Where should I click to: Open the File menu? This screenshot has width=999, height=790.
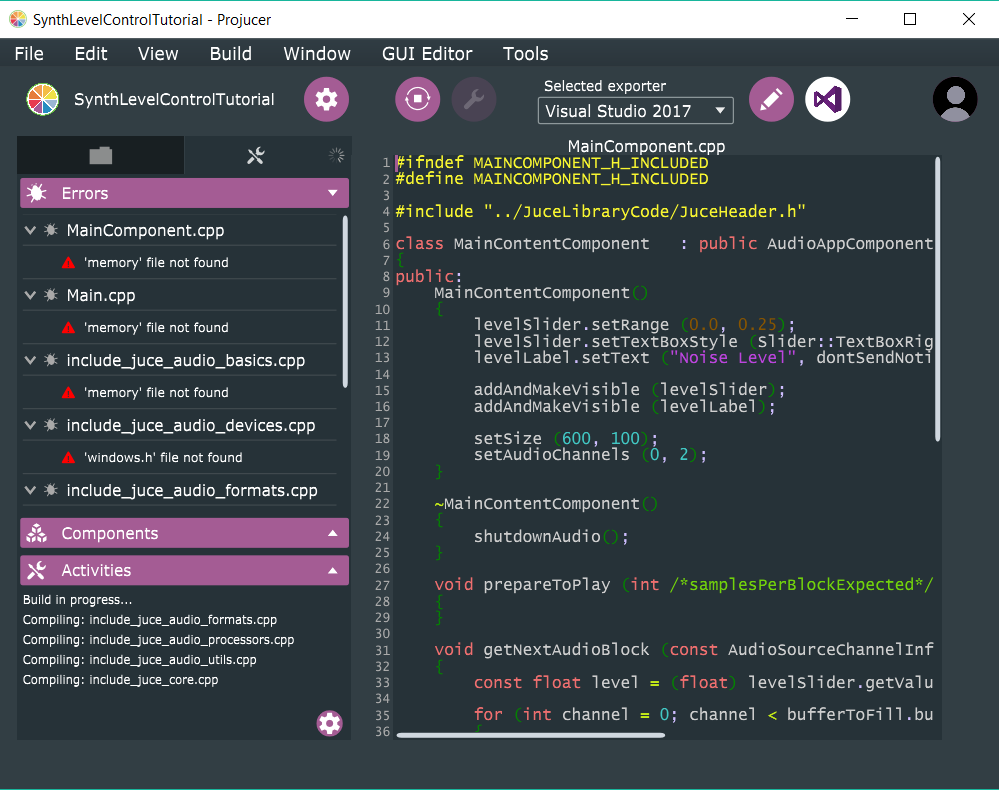[x=29, y=54]
